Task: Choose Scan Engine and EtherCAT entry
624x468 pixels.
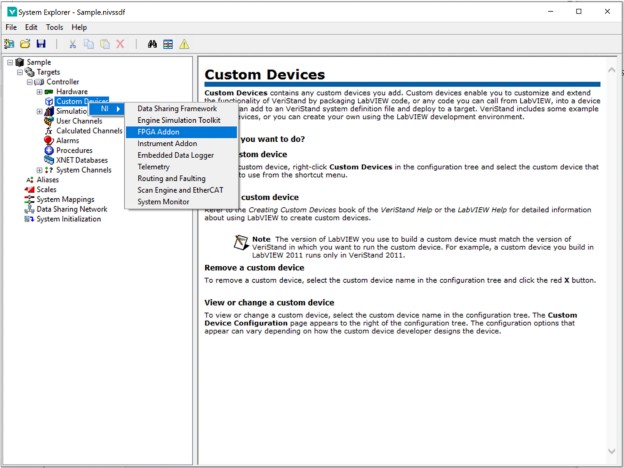Action: click(x=181, y=190)
